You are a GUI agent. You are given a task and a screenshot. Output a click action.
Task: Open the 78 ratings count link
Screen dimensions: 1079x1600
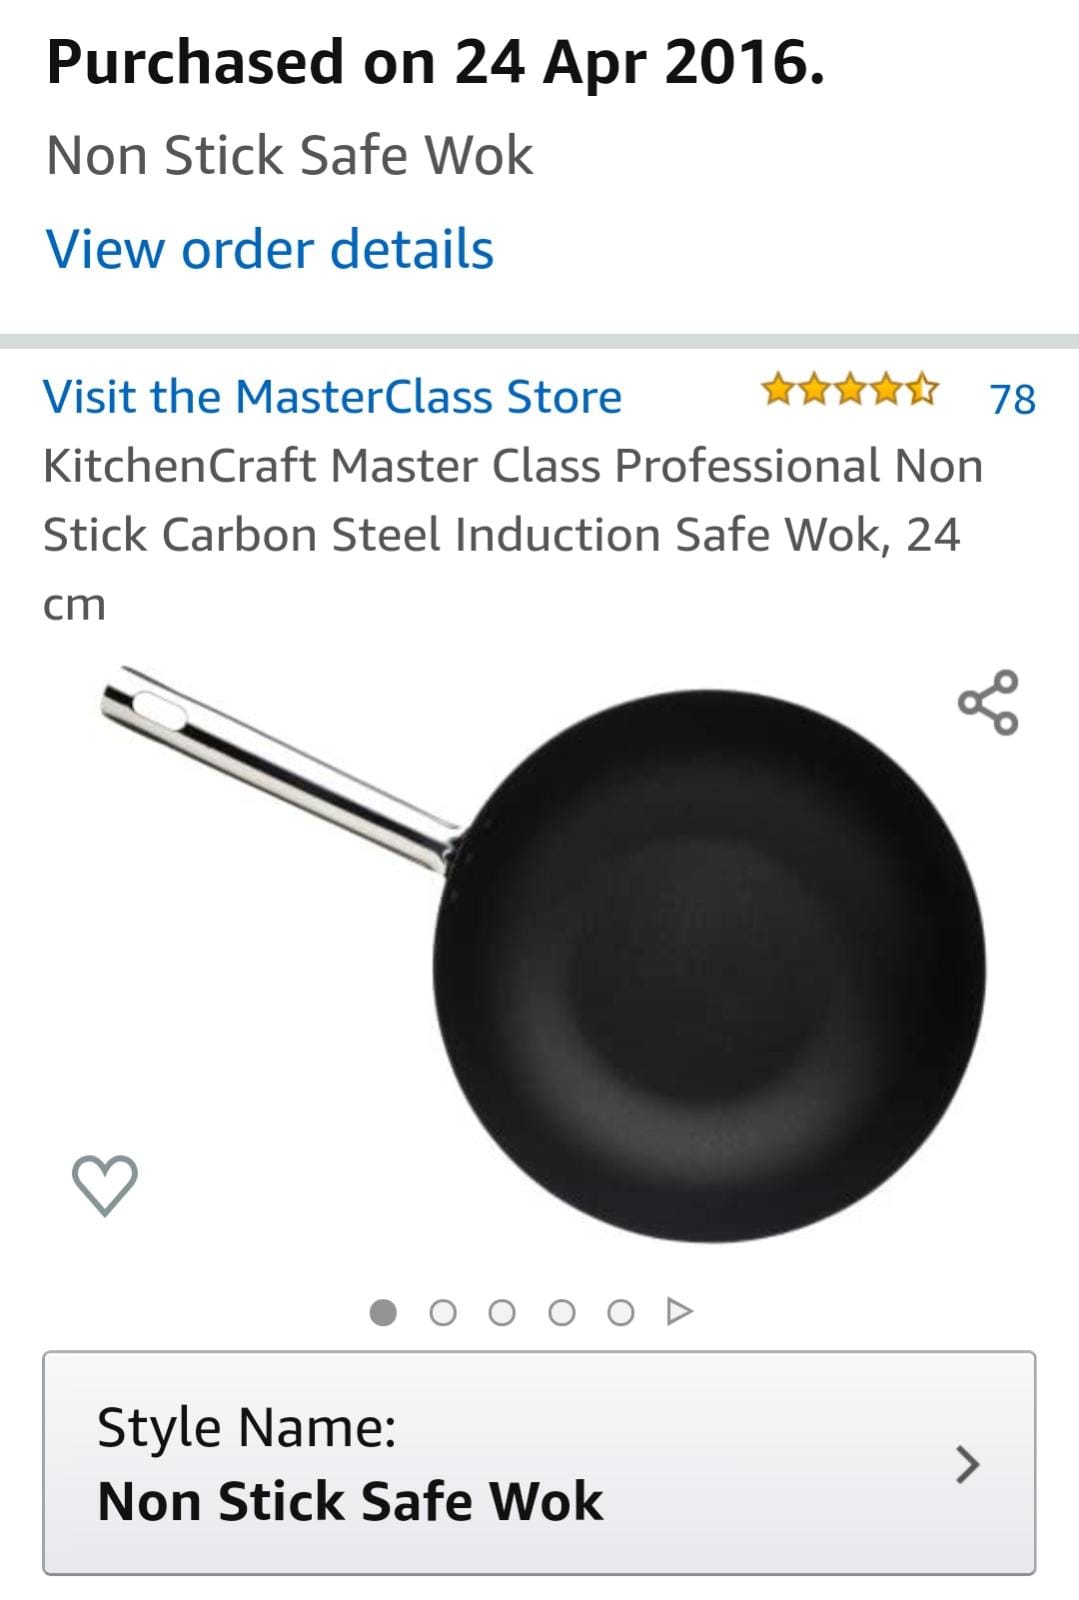pos(1012,399)
